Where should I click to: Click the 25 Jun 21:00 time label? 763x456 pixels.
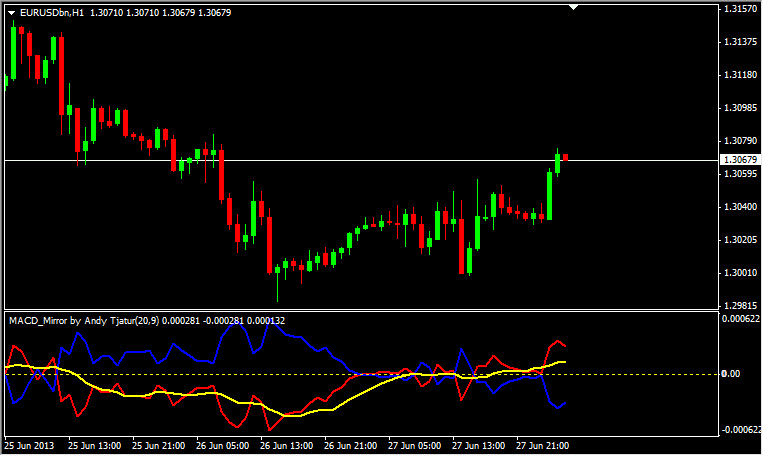[x=159, y=446]
